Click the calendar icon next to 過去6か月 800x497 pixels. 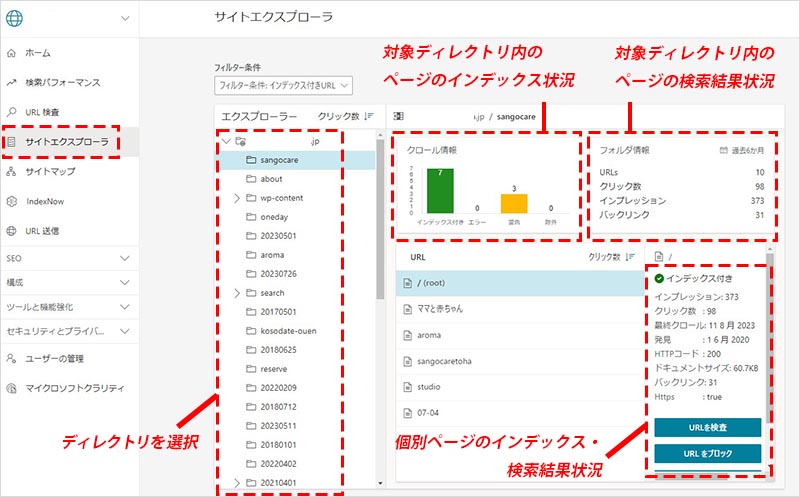click(x=724, y=150)
